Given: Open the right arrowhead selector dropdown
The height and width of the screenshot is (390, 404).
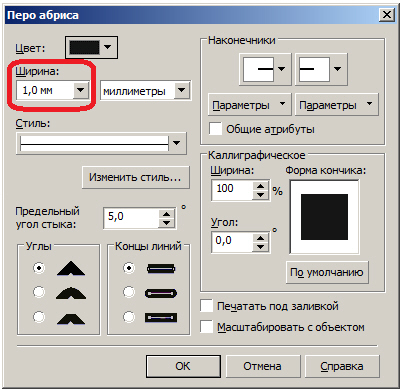Looking at the screenshot, I should coord(338,69).
